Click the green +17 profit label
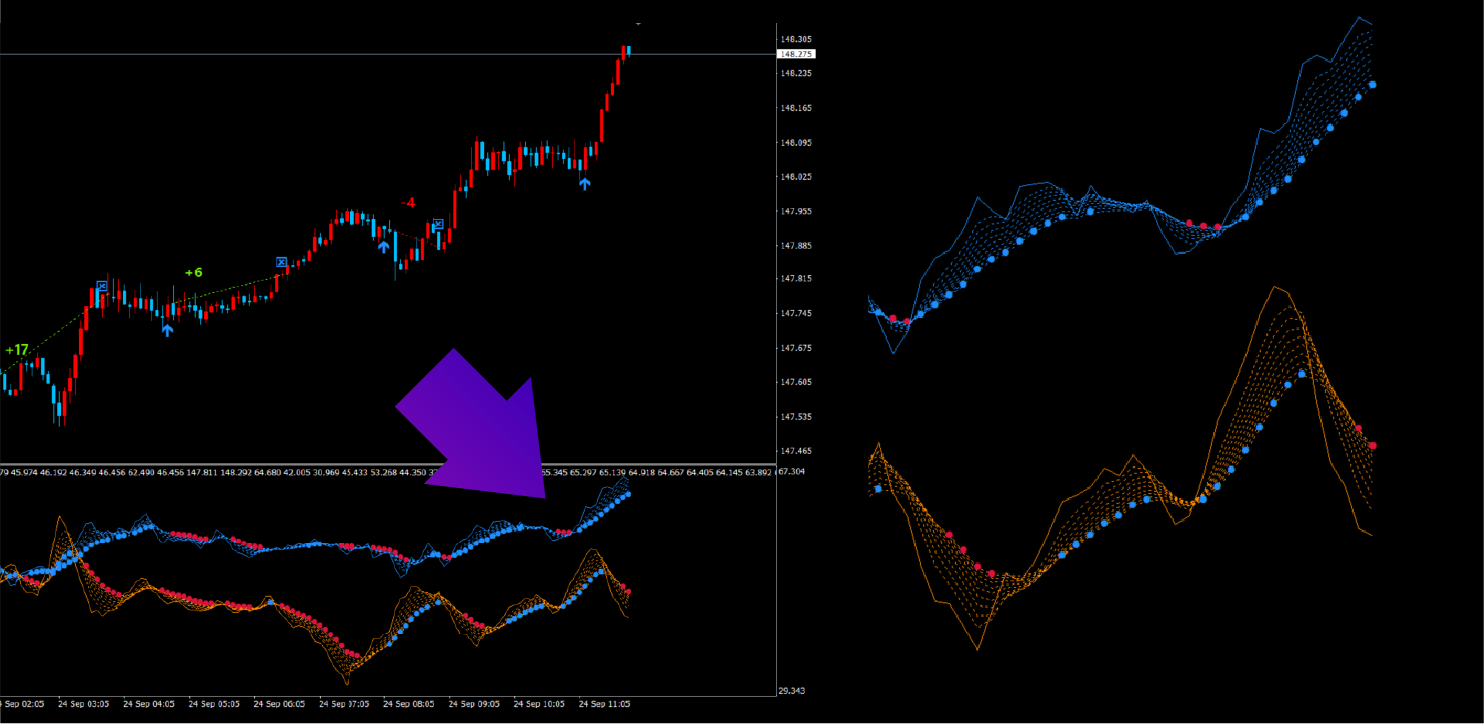This screenshot has width=1484, height=724. pos(17,350)
